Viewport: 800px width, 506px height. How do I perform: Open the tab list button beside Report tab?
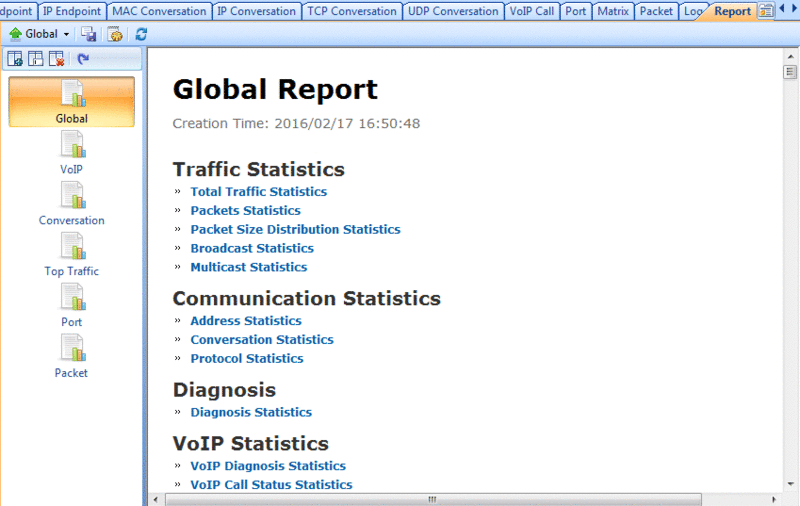tap(766, 11)
